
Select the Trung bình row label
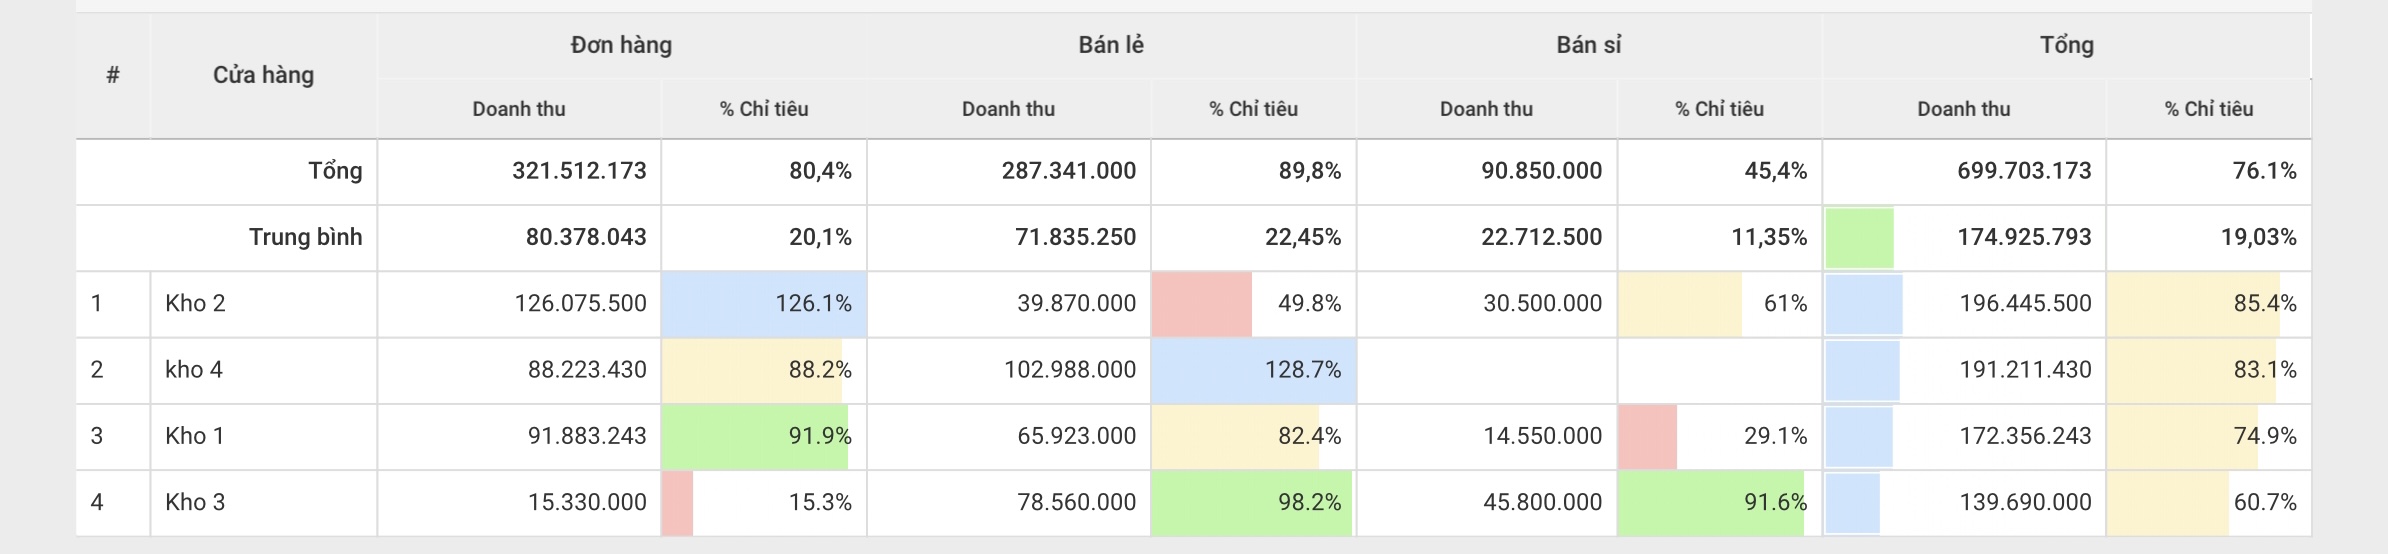(x=305, y=237)
